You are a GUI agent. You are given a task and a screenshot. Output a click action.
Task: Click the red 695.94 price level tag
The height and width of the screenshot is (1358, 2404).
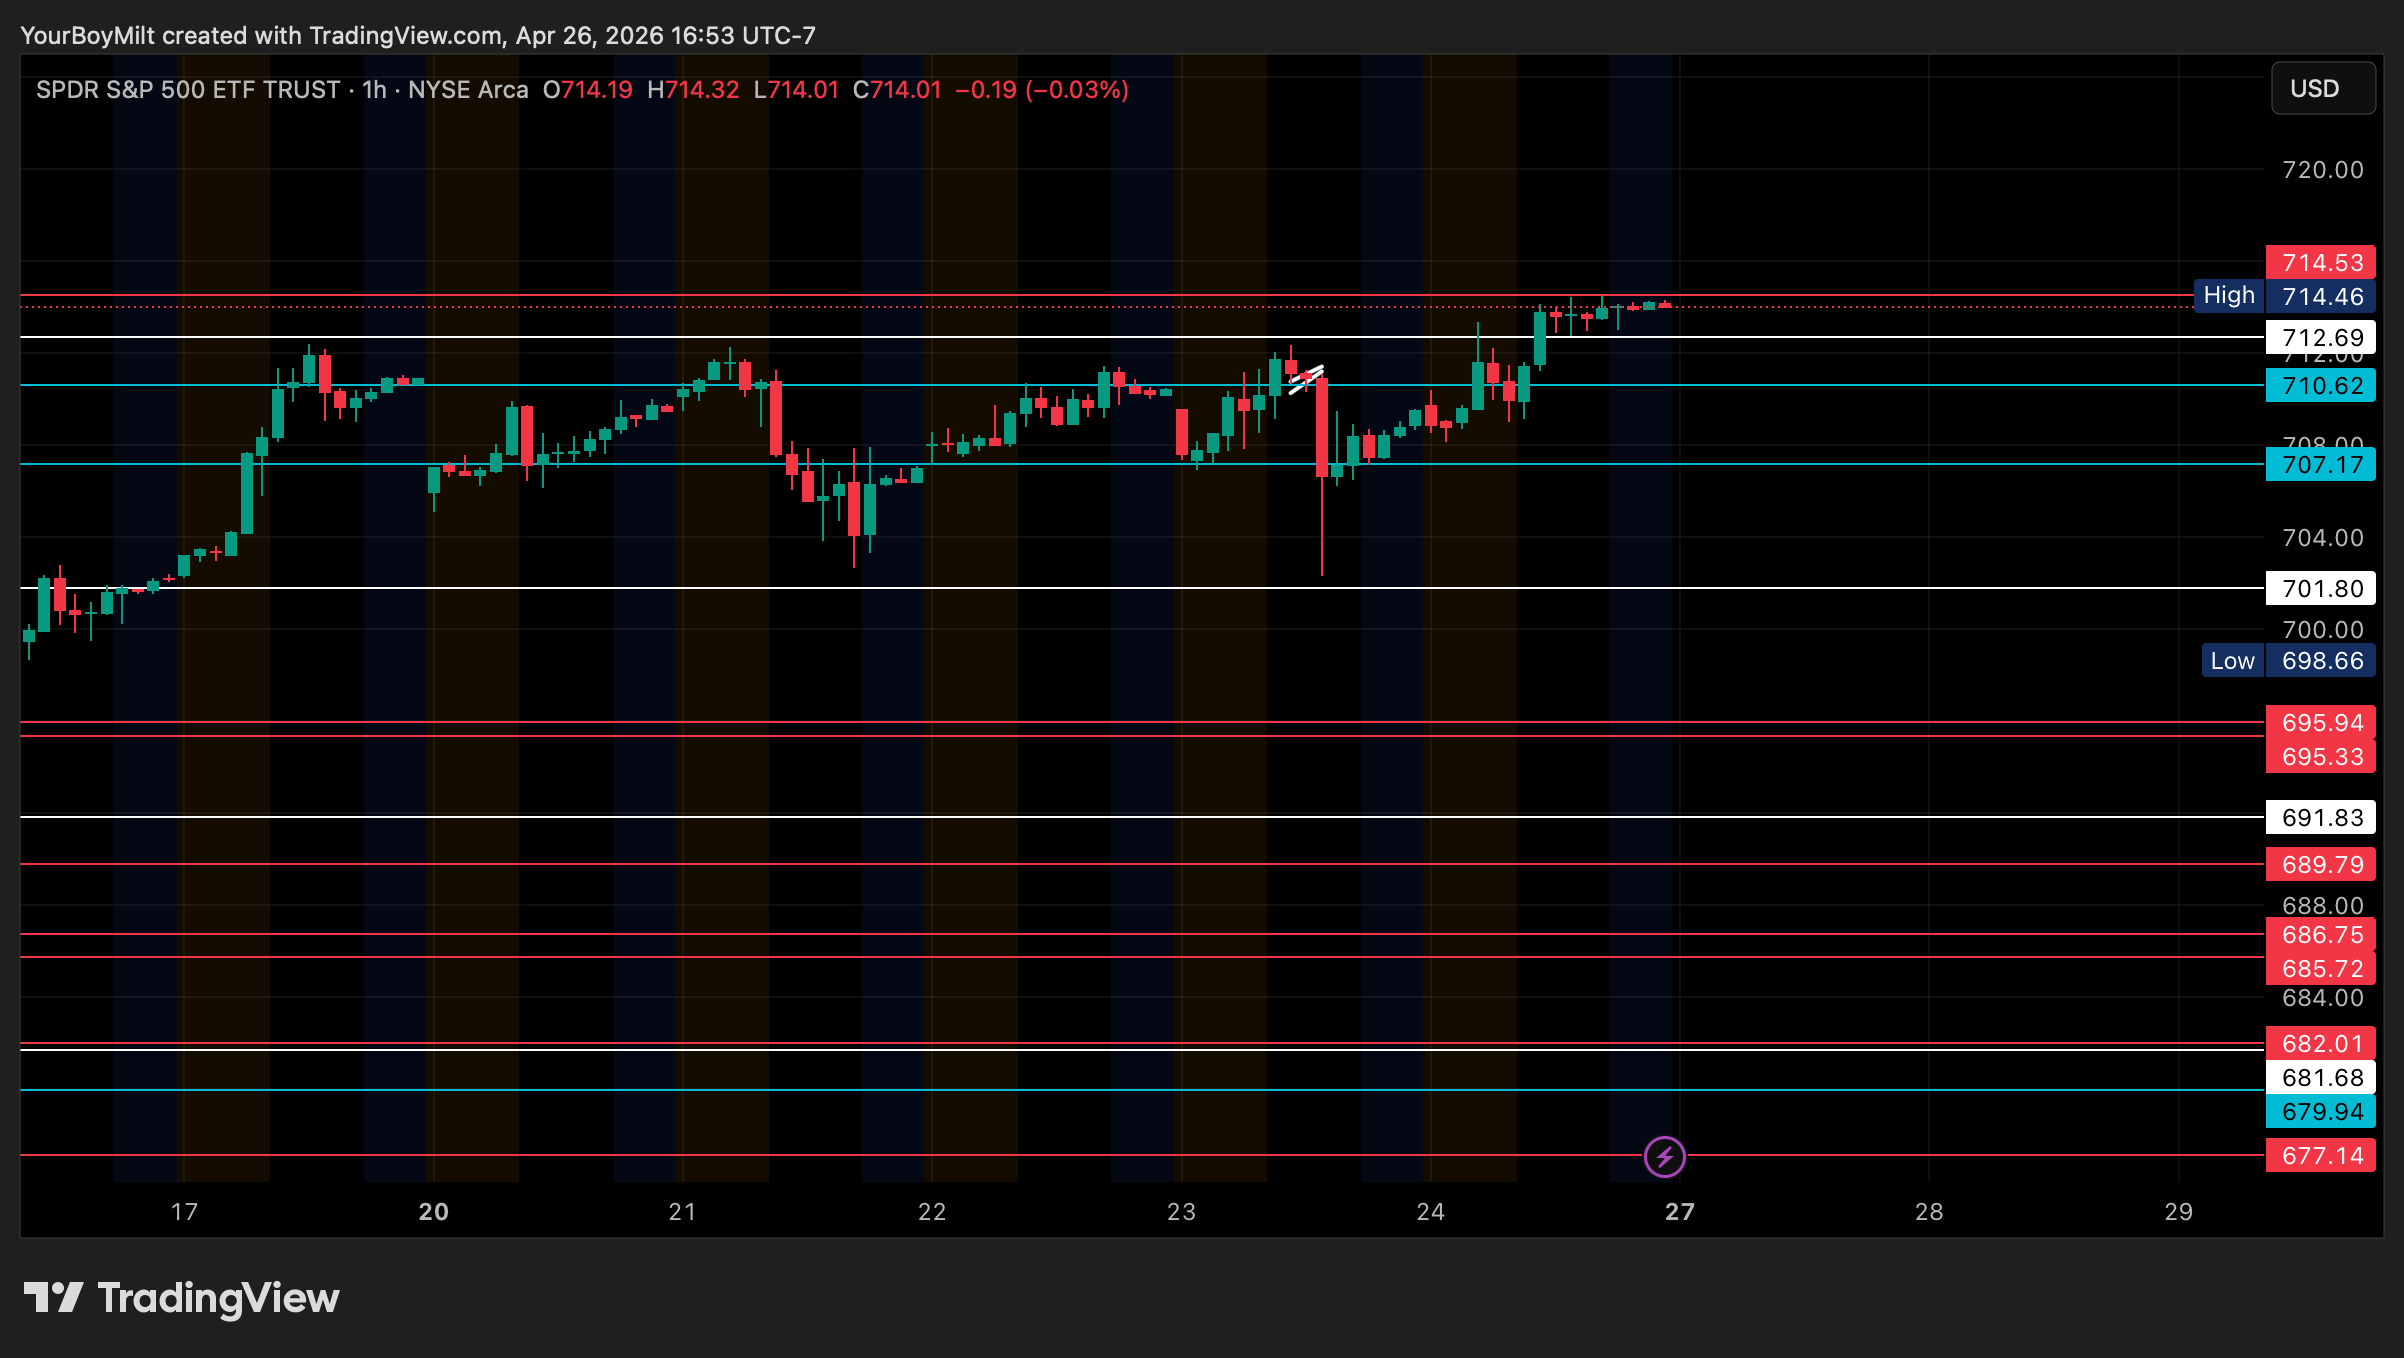pyautogui.click(x=2321, y=723)
